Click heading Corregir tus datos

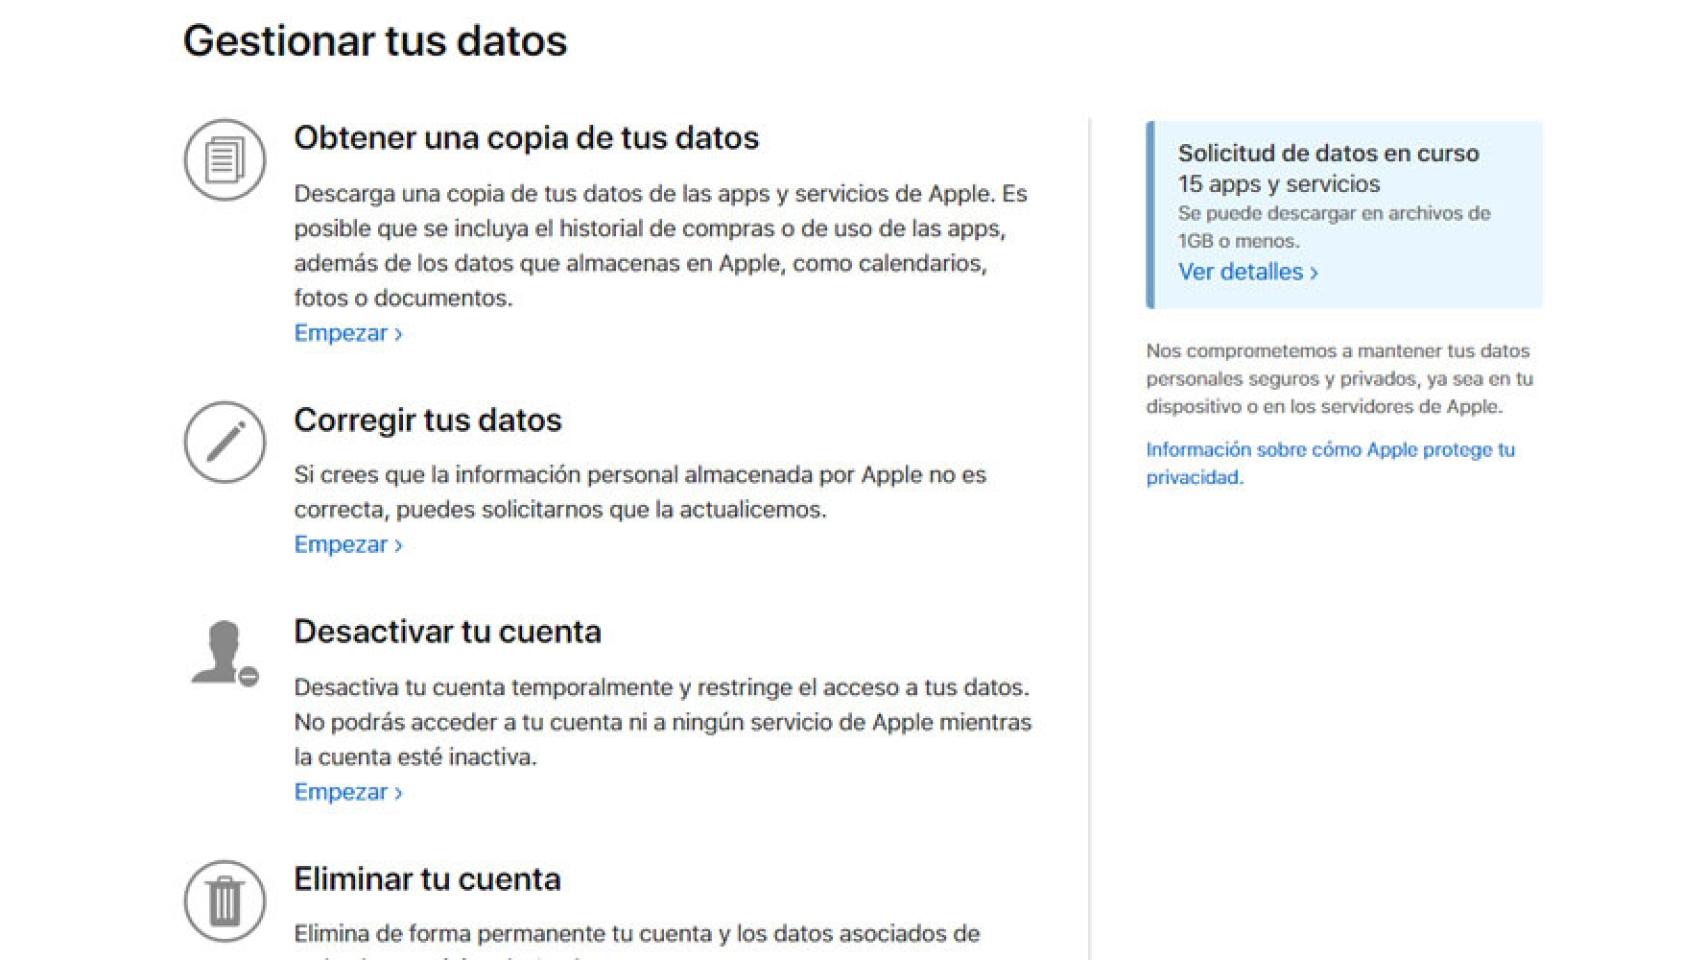pyautogui.click(x=428, y=420)
